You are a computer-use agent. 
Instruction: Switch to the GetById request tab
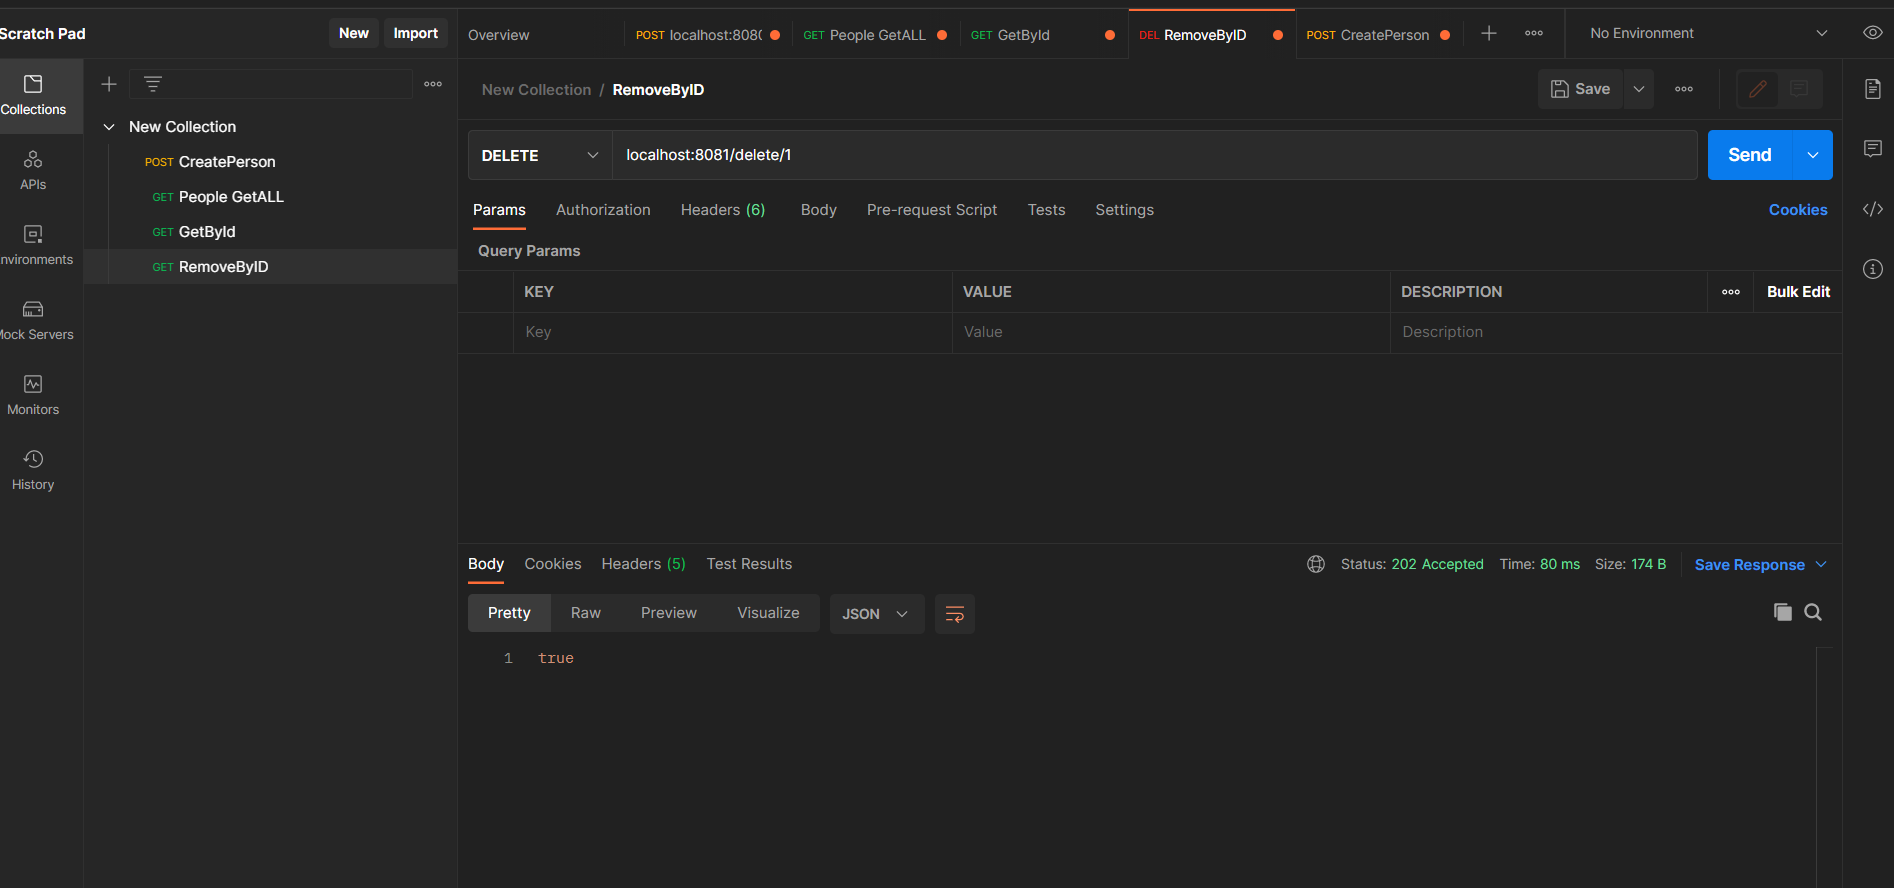click(1044, 35)
